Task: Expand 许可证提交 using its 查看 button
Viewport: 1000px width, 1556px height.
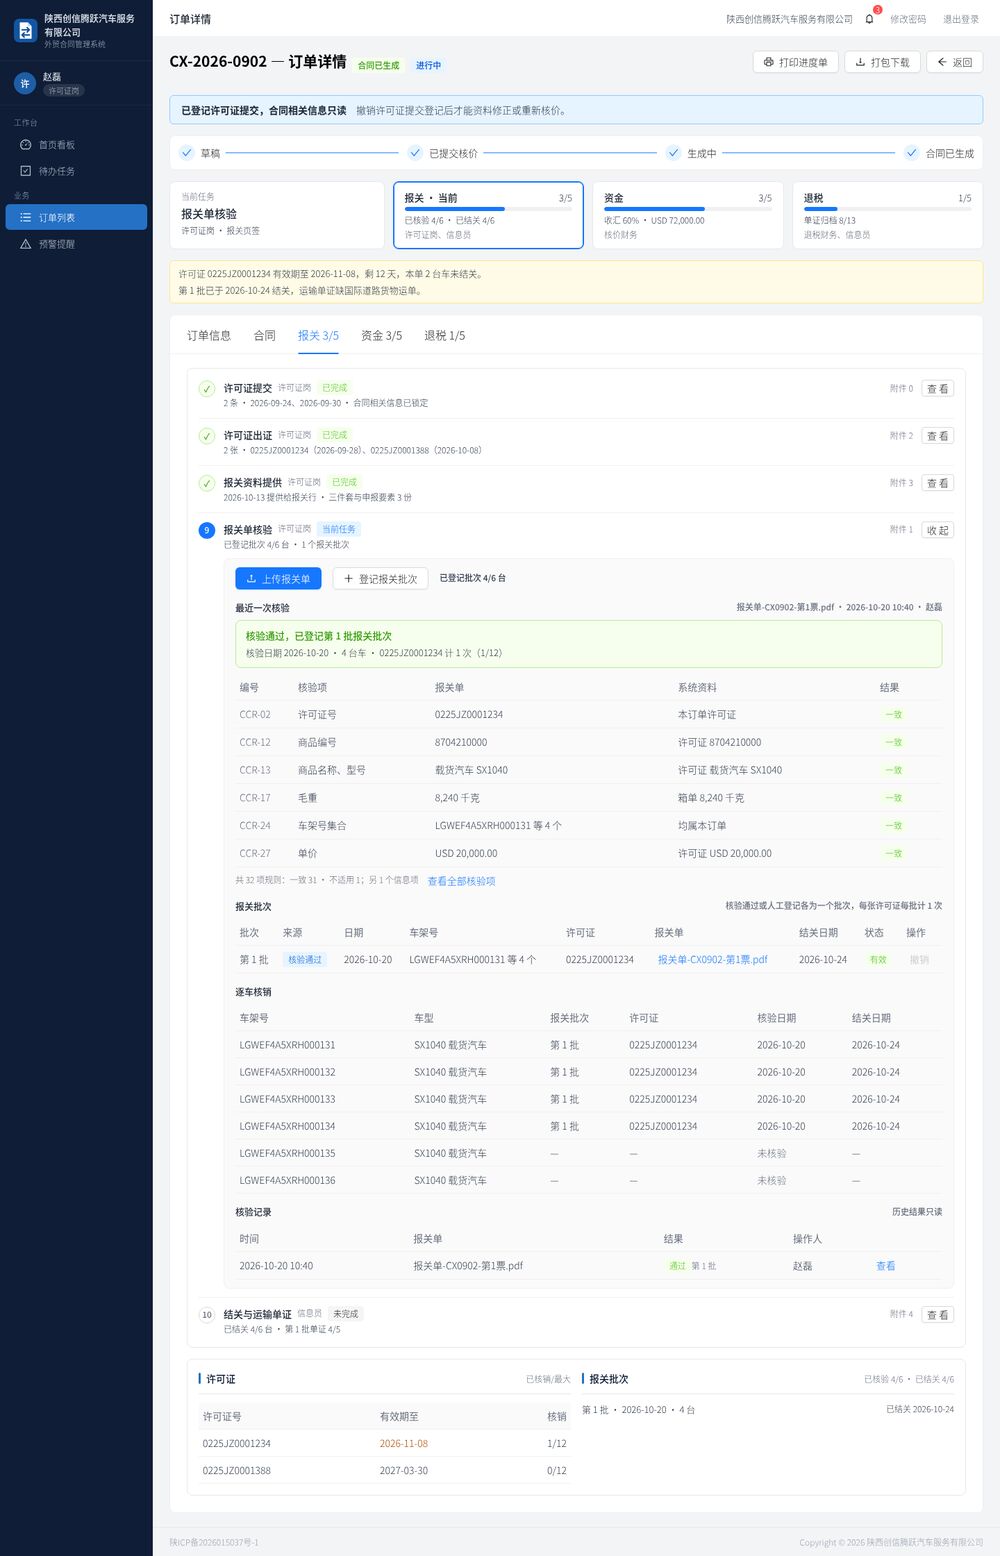Action: [937, 389]
